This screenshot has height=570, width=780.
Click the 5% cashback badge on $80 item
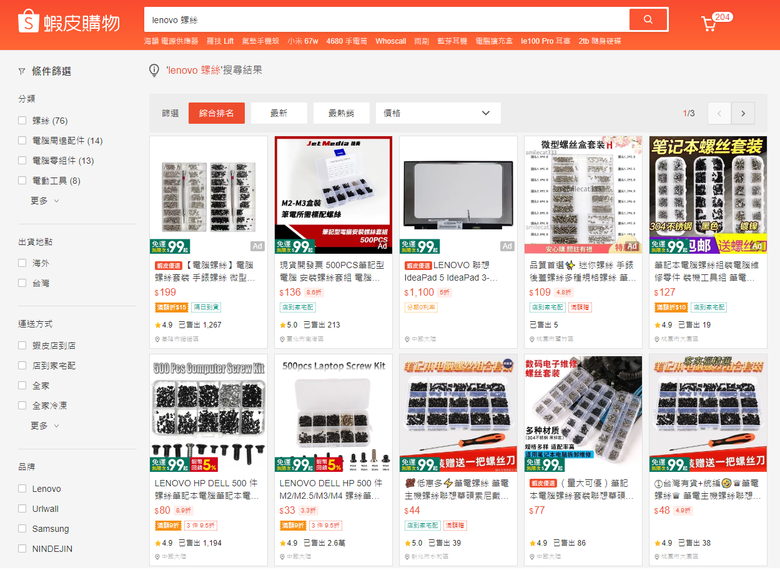204,465
